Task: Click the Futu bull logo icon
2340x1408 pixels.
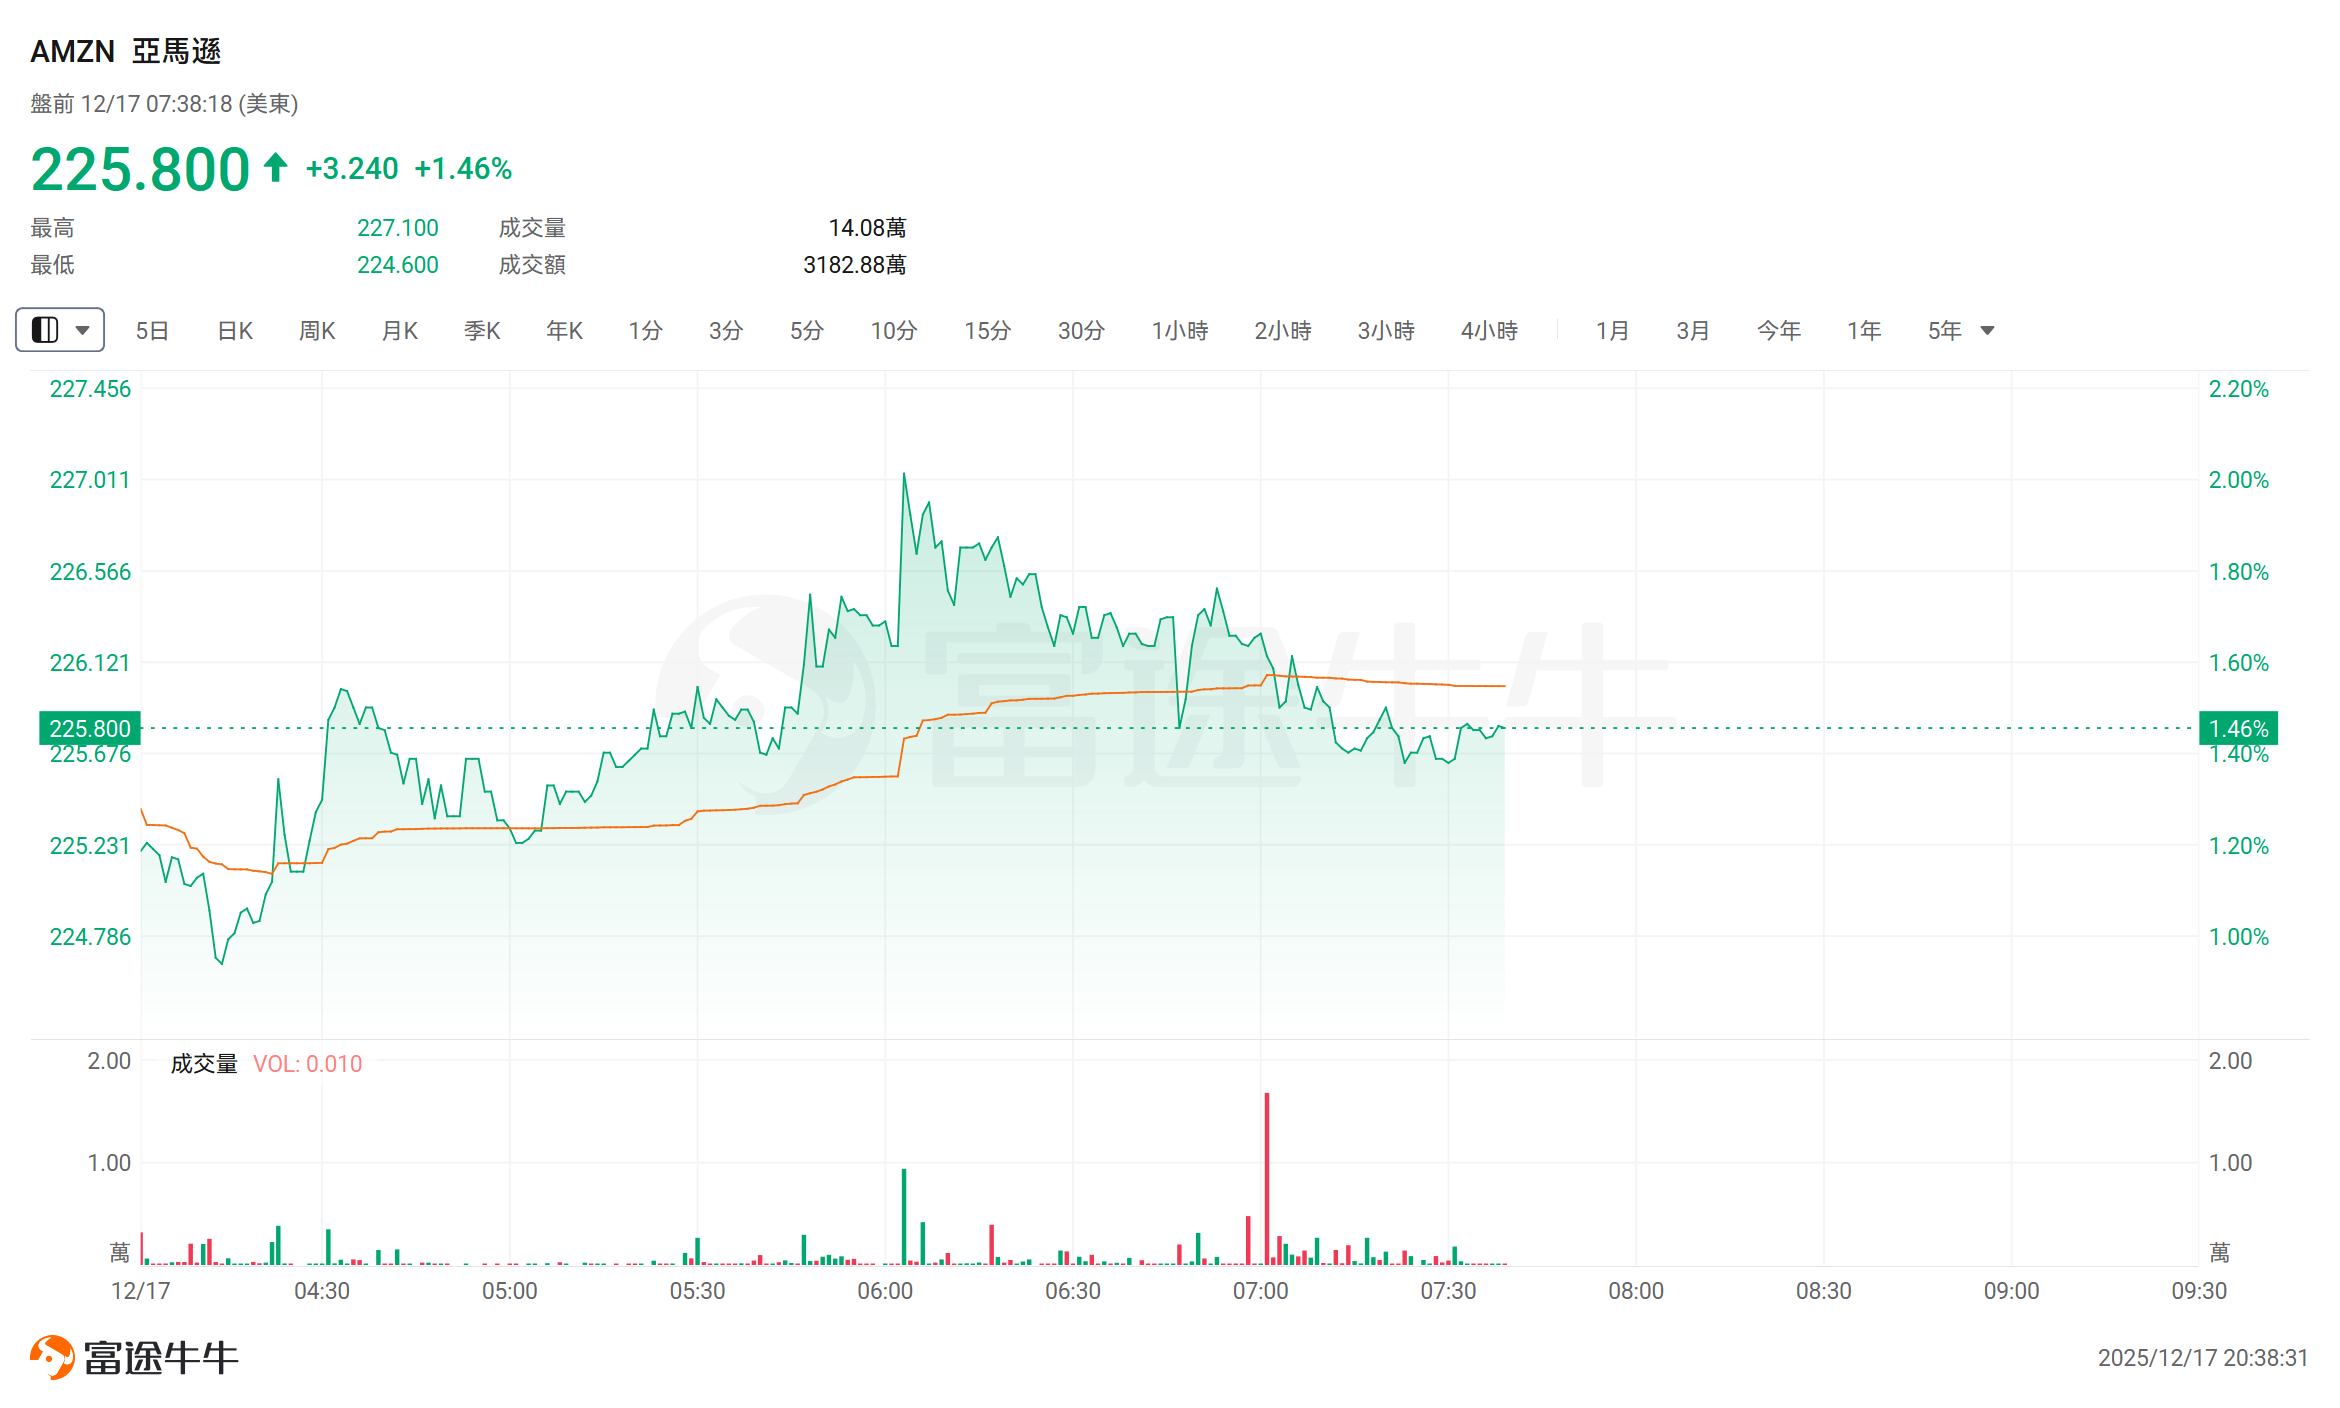Action: point(52,1357)
